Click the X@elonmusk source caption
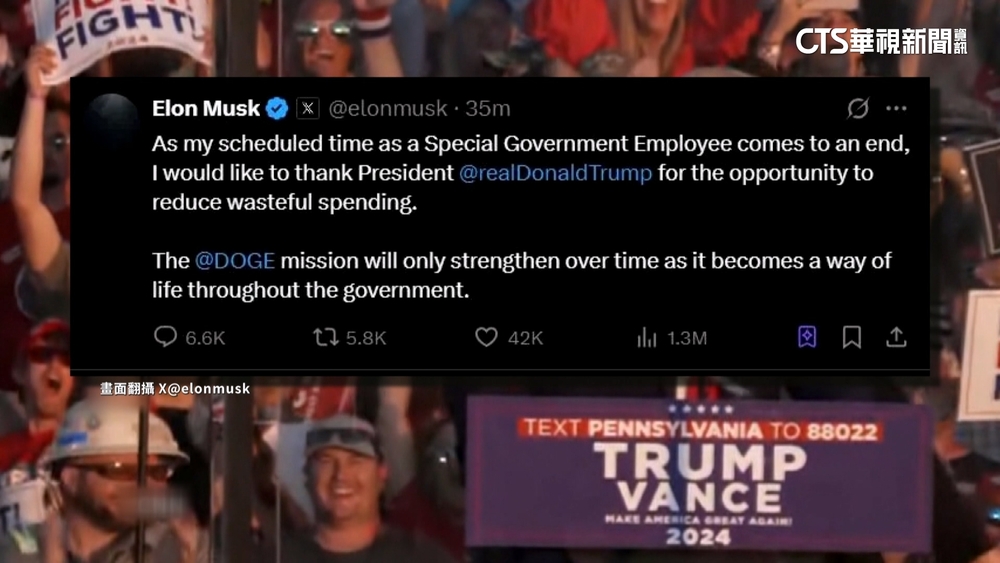Screen dimensions: 1000x563 pyautogui.click(x=174, y=388)
